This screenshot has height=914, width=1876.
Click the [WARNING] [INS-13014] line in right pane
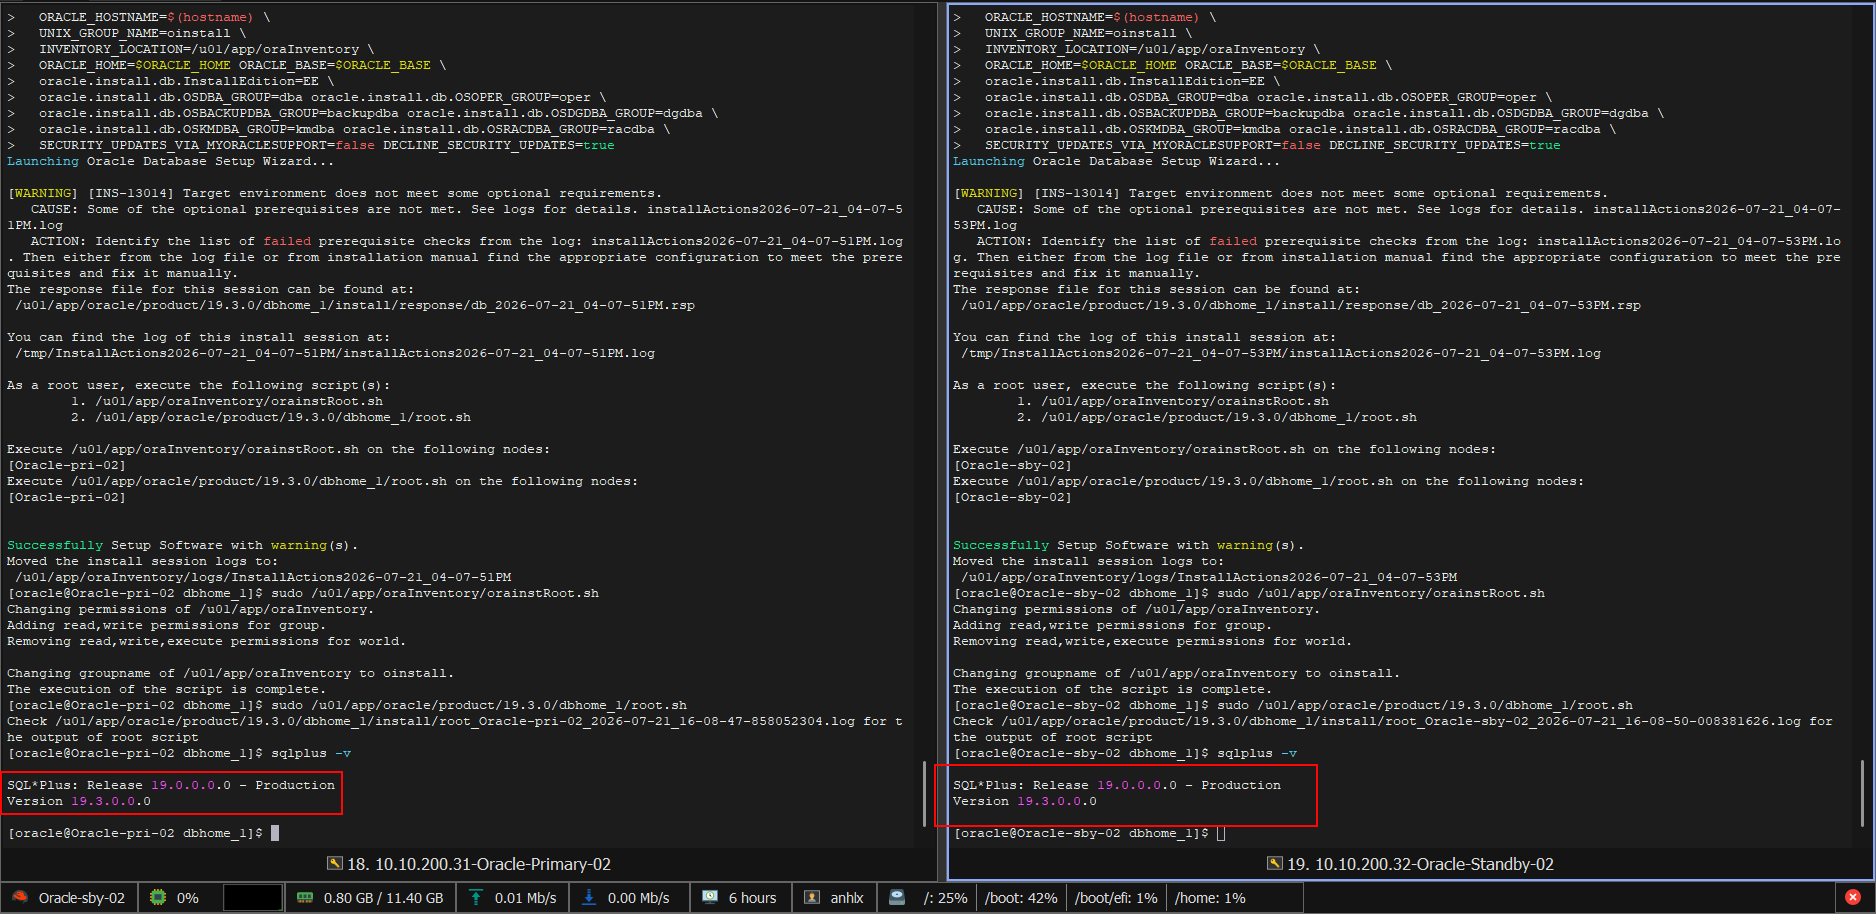coord(1280,193)
